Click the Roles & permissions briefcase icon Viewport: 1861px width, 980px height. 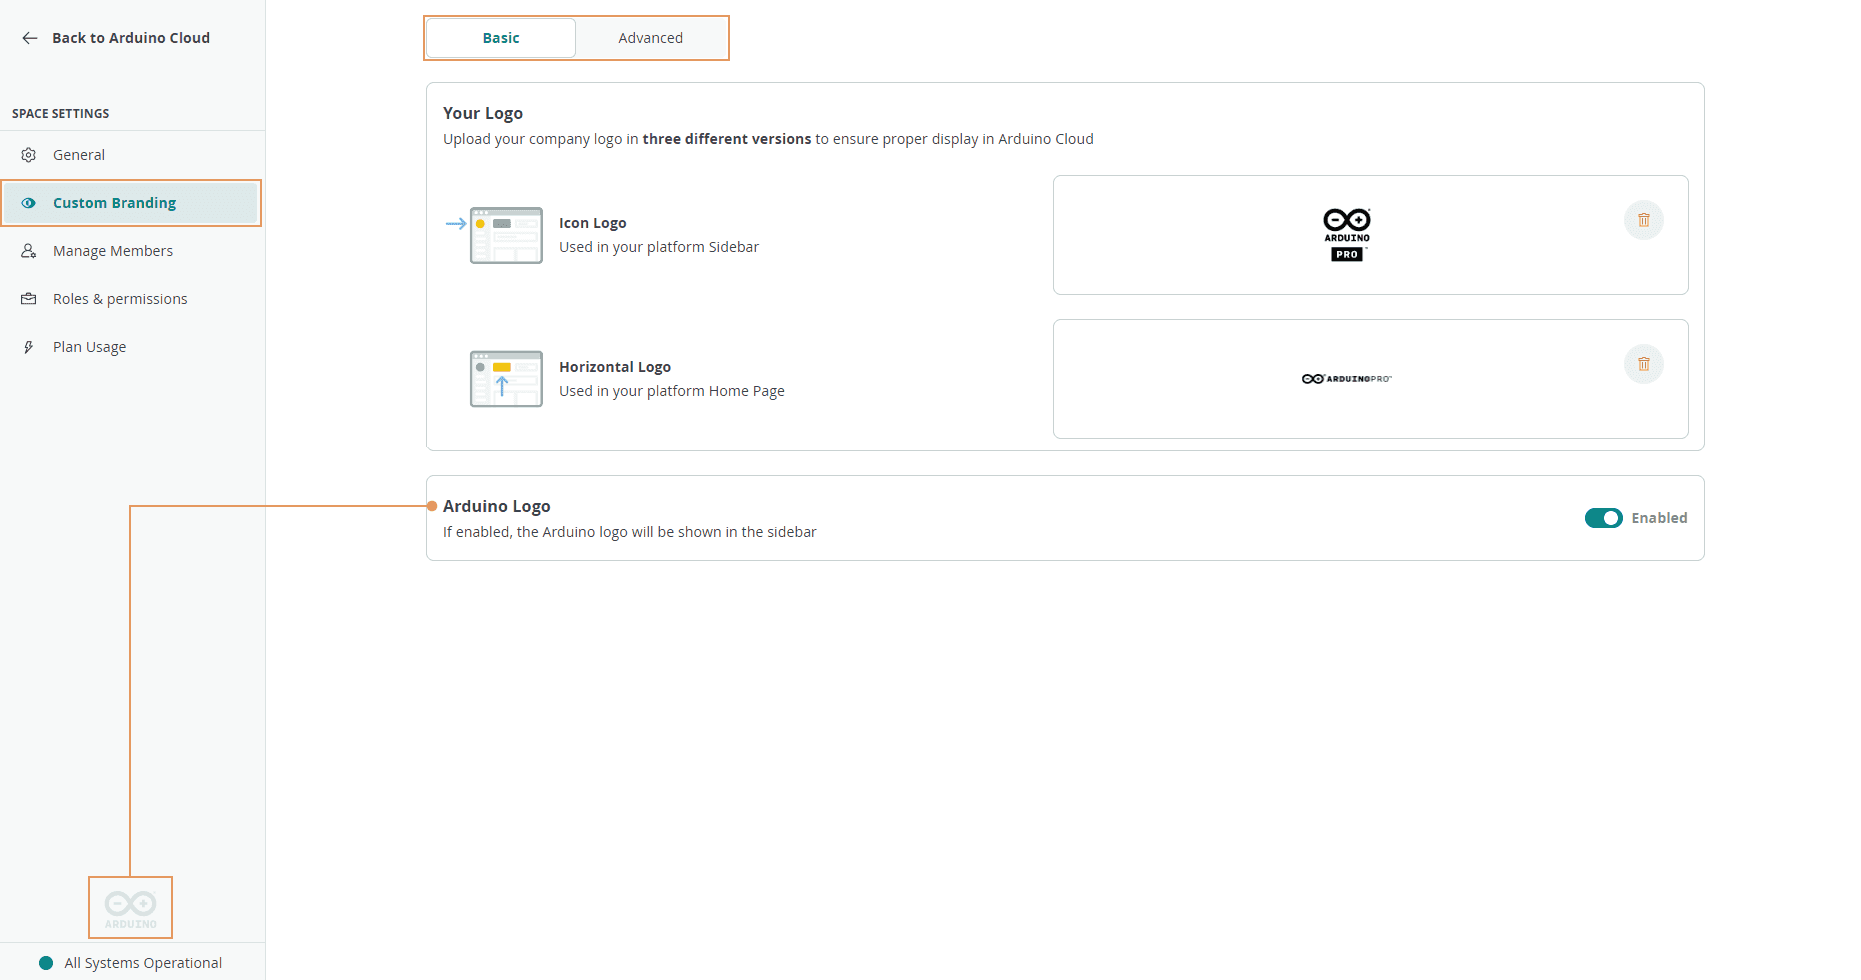coord(29,299)
